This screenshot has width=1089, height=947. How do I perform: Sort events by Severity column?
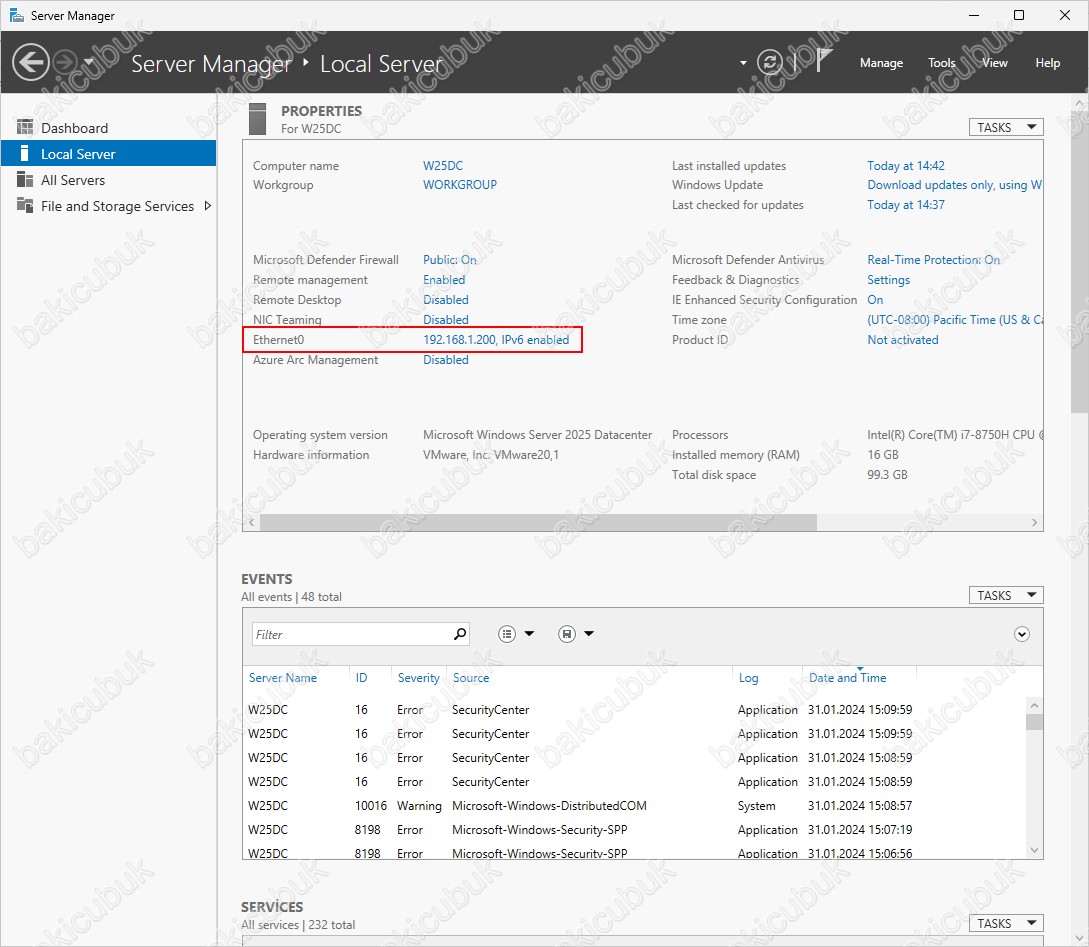418,678
